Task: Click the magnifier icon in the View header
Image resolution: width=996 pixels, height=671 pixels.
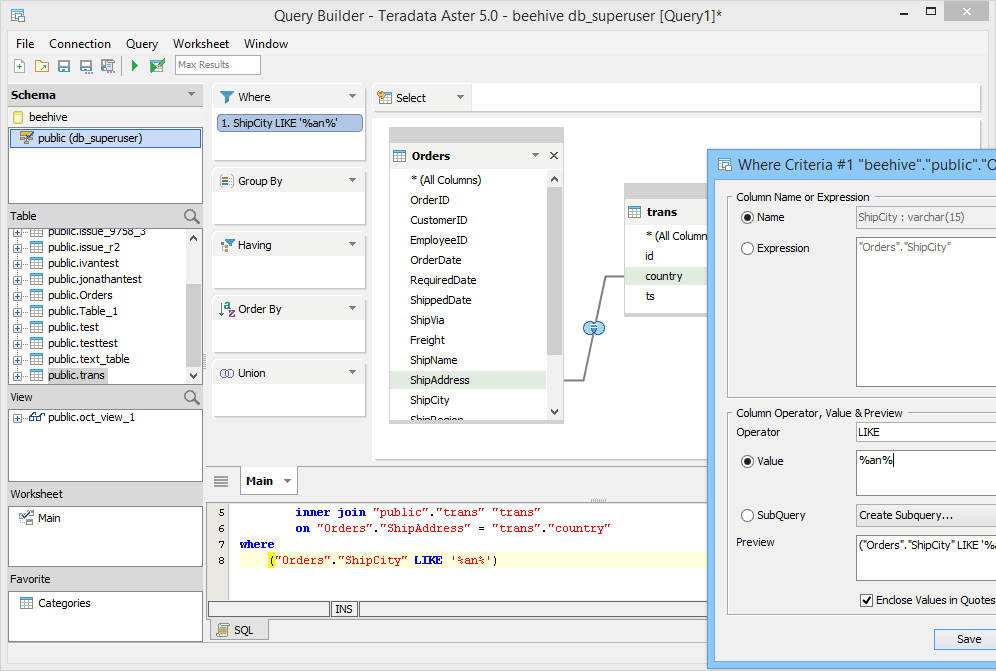Action: (x=191, y=397)
